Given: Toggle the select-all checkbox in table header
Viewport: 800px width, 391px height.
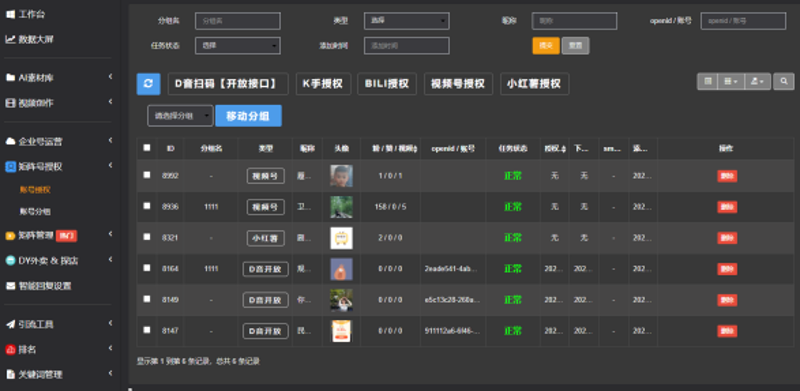Looking at the screenshot, I should pyautogui.click(x=147, y=148).
